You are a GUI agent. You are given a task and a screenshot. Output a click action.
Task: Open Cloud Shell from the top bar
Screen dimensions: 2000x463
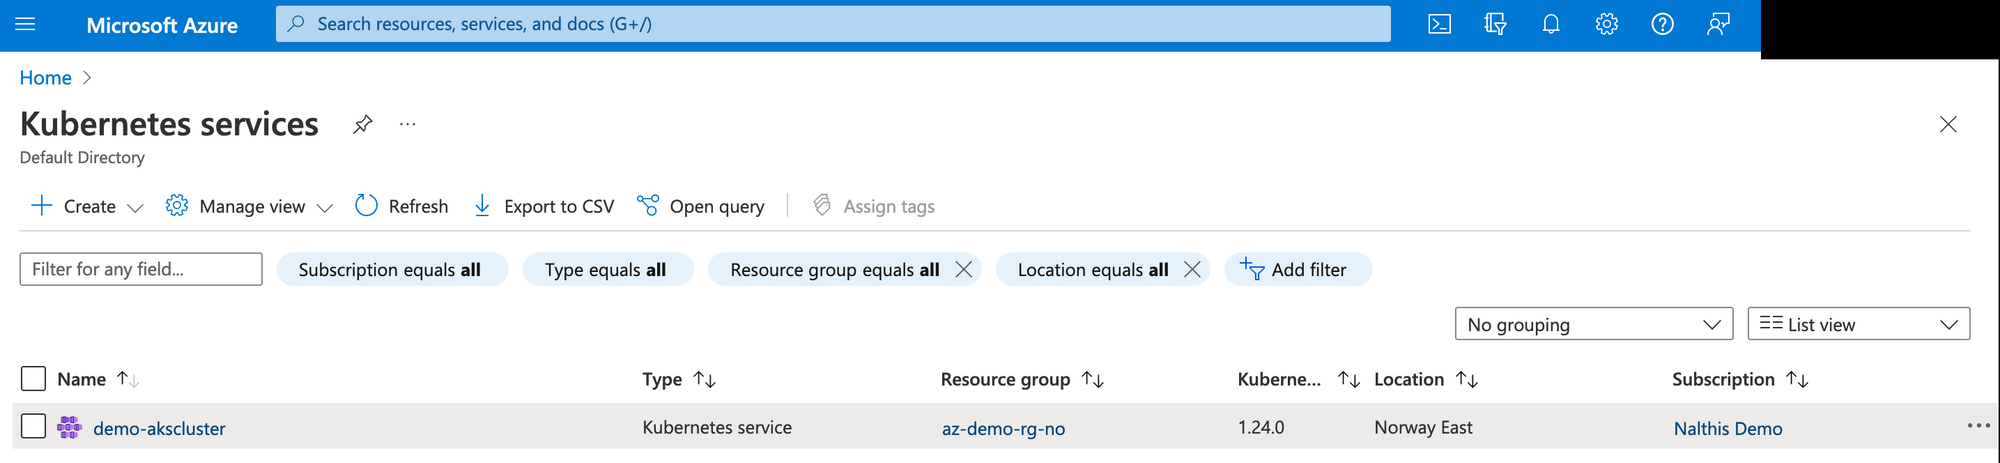coord(1439,24)
